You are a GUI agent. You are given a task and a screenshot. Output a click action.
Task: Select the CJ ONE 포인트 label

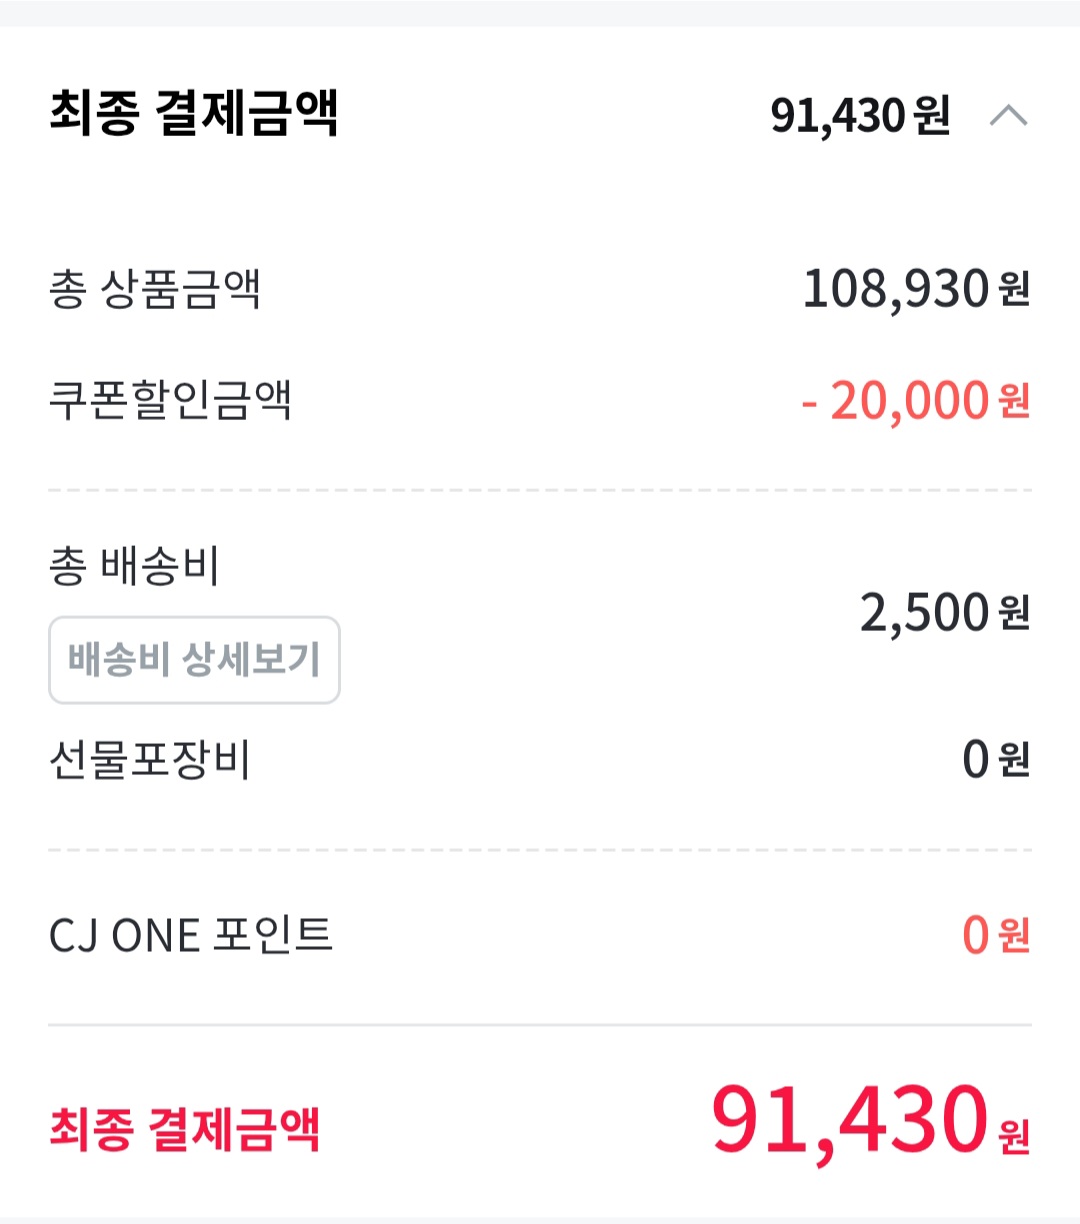tap(191, 936)
